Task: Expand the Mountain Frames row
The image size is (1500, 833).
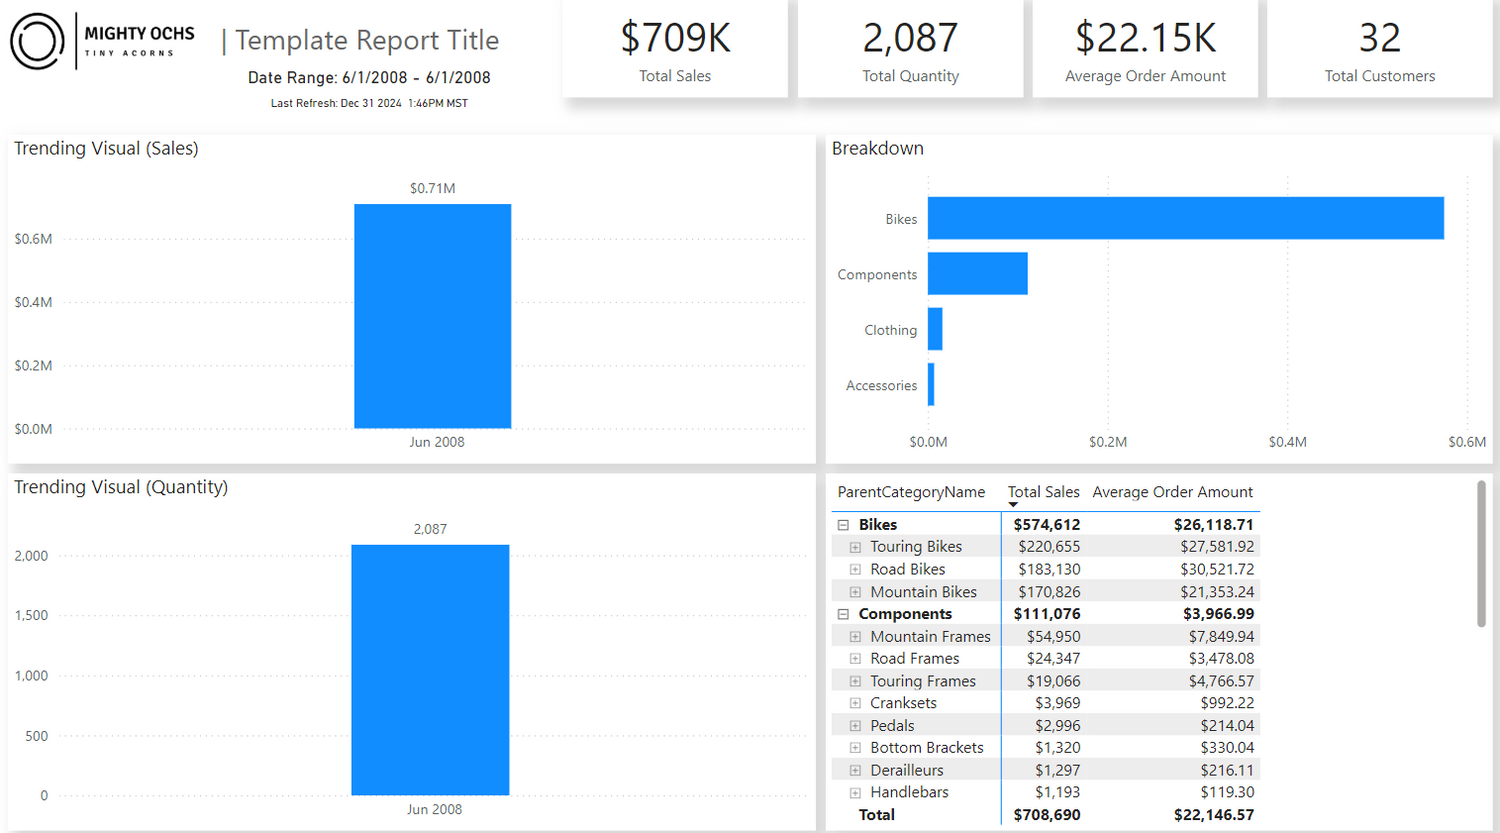Action: 855,637
